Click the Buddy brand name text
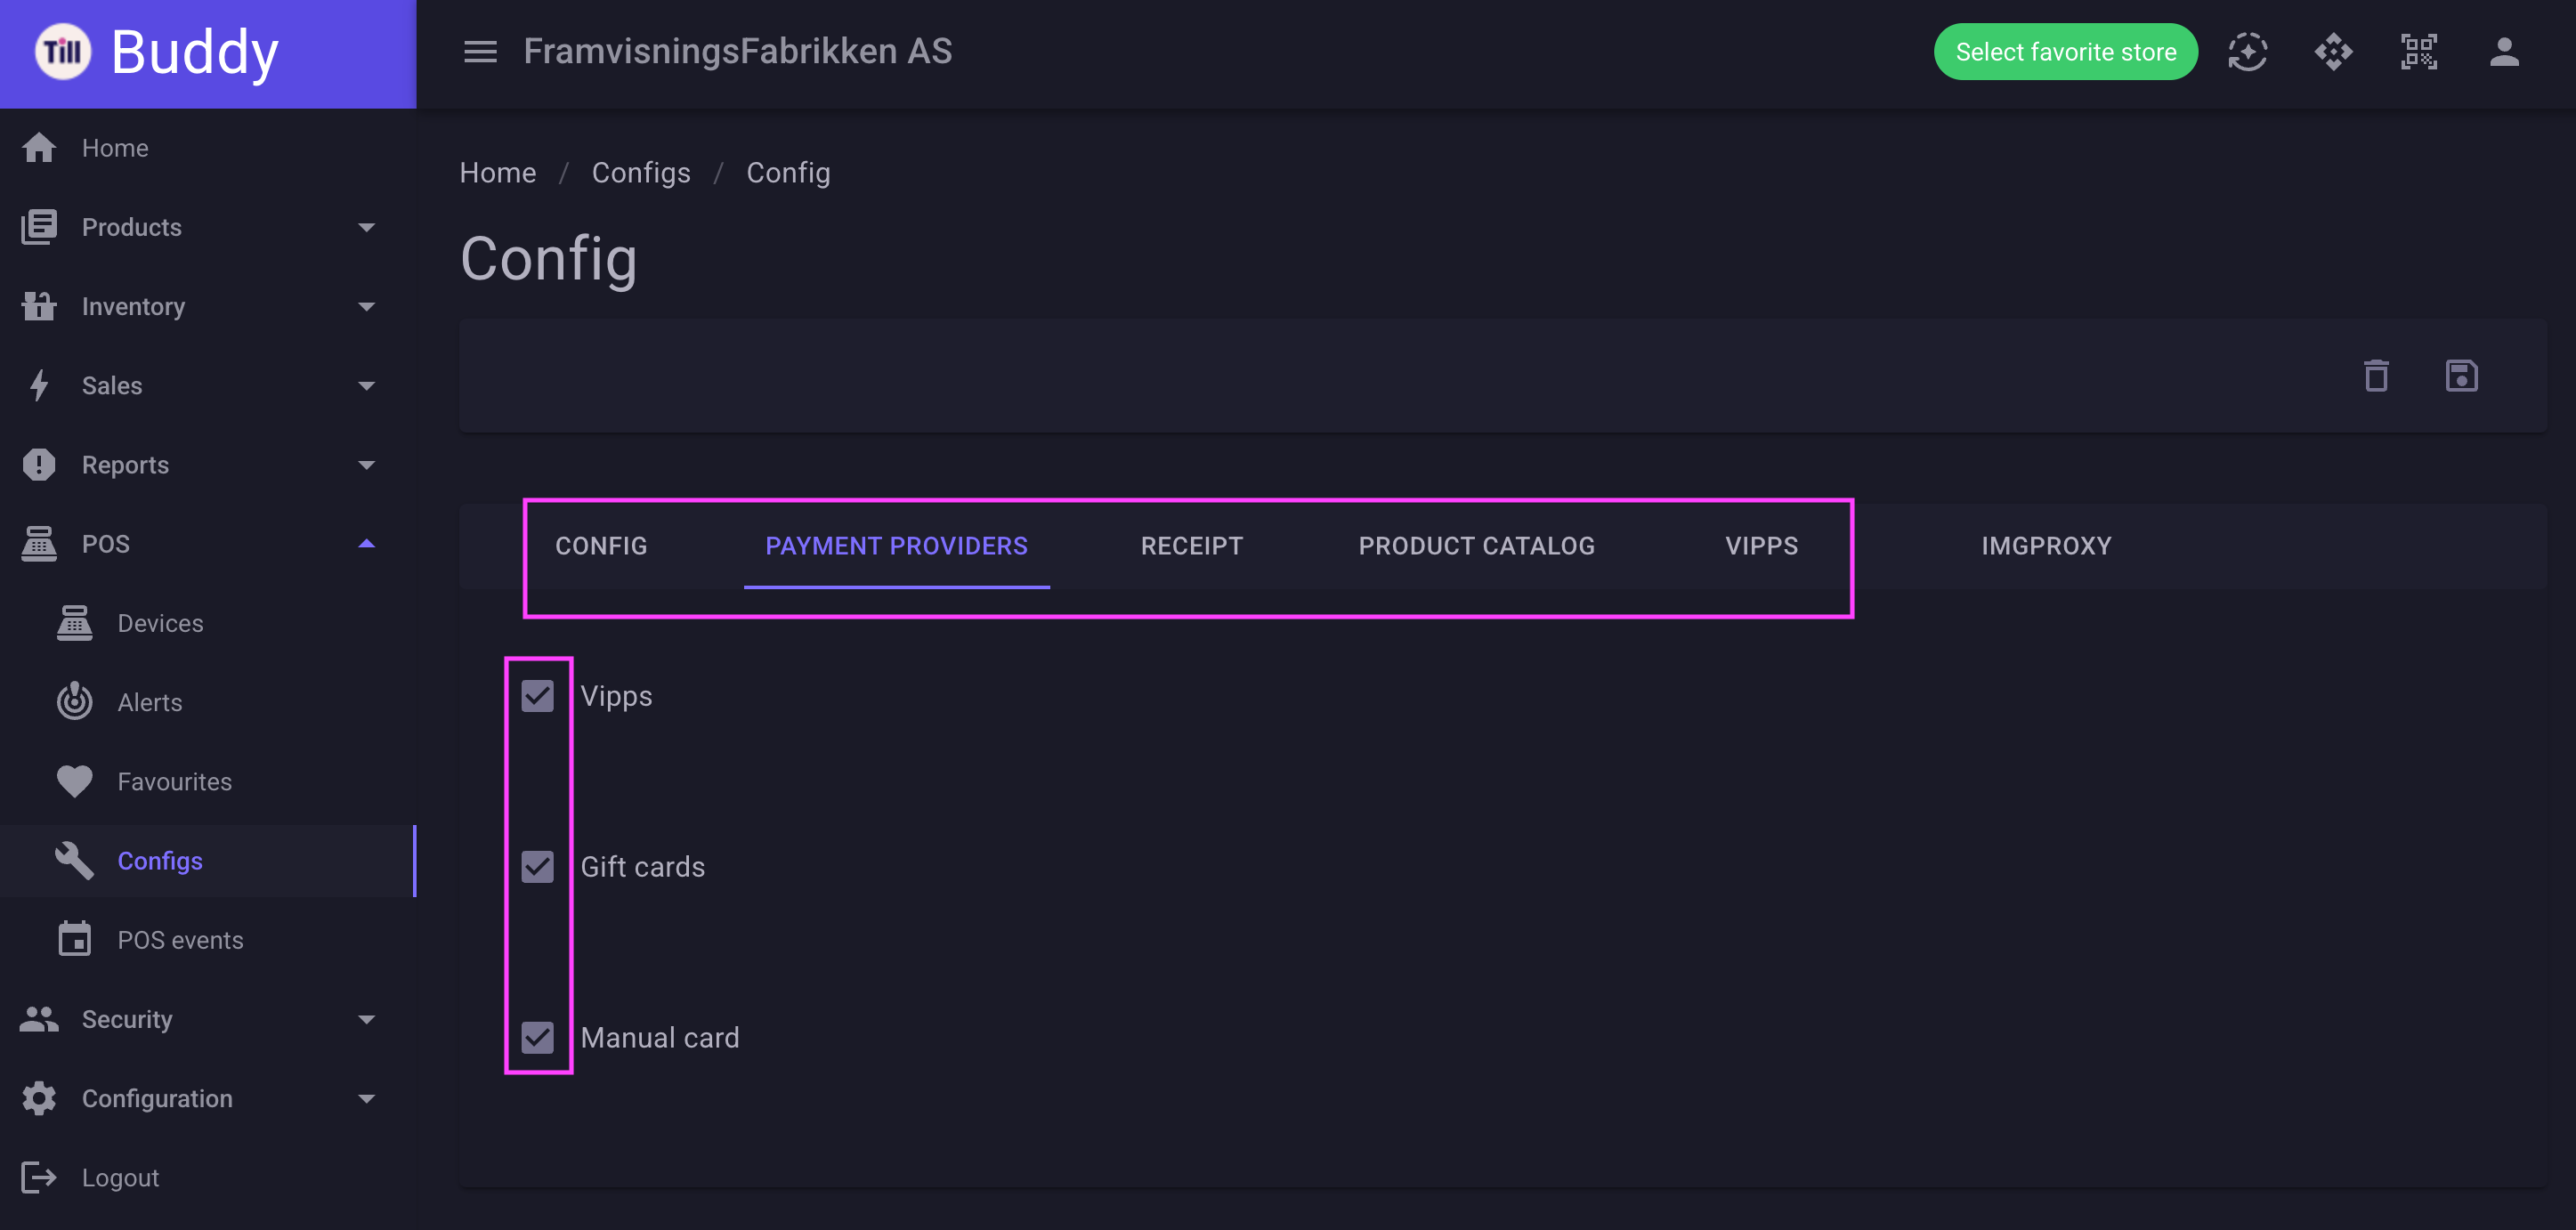The height and width of the screenshot is (1230, 2576). click(x=195, y=52)
